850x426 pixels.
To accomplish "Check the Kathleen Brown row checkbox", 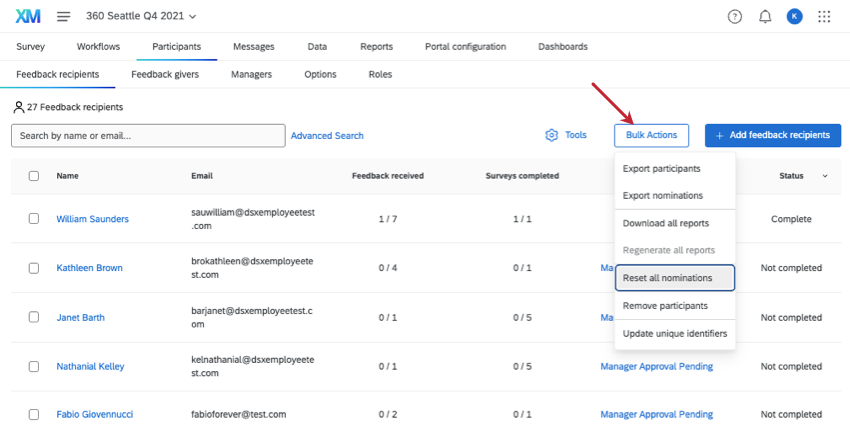I will tap(34, 268).
